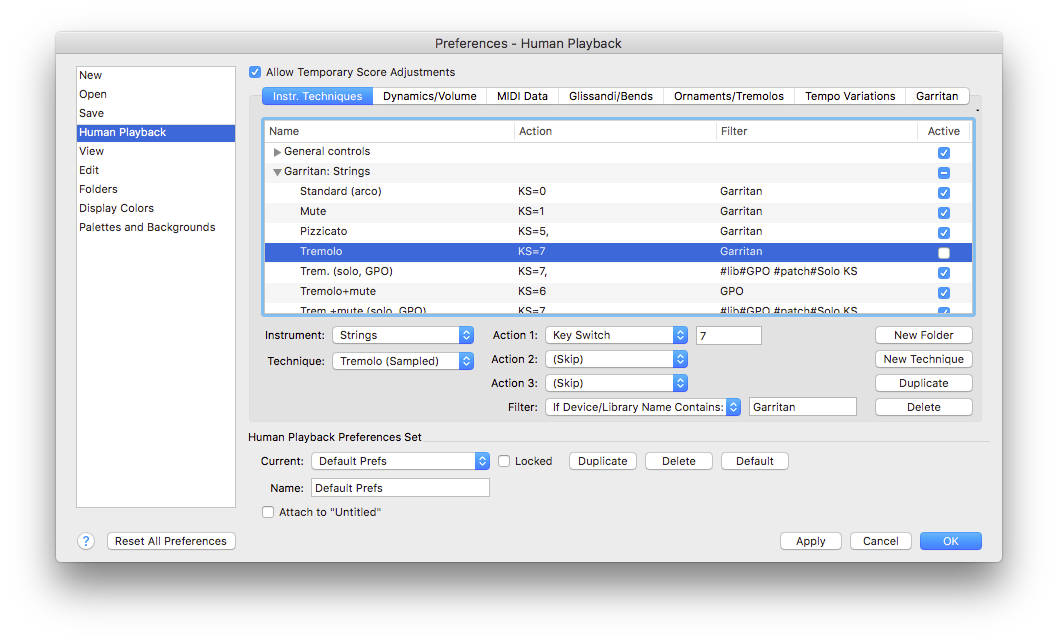Select Display Colors in sidebar
Screen dimensions: 1058x642
pyautogui.click(x=156, y=208)
